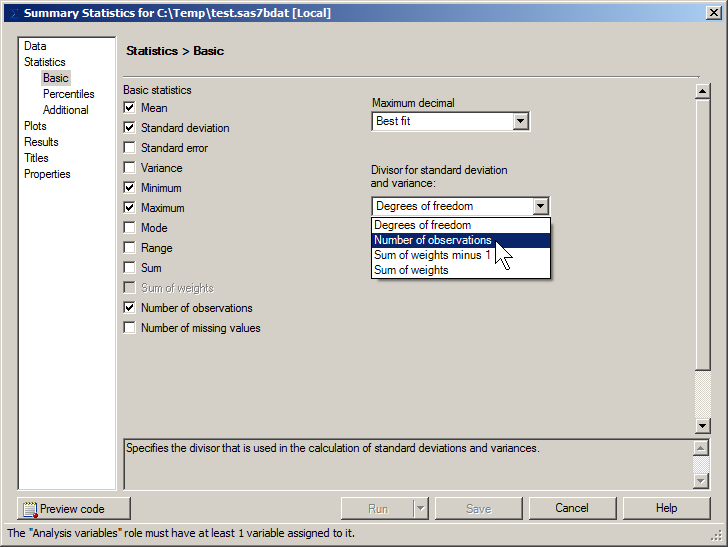The image size is (728, 547).
Task: Click the SAS title bar icon
Action: click(13, 13)
